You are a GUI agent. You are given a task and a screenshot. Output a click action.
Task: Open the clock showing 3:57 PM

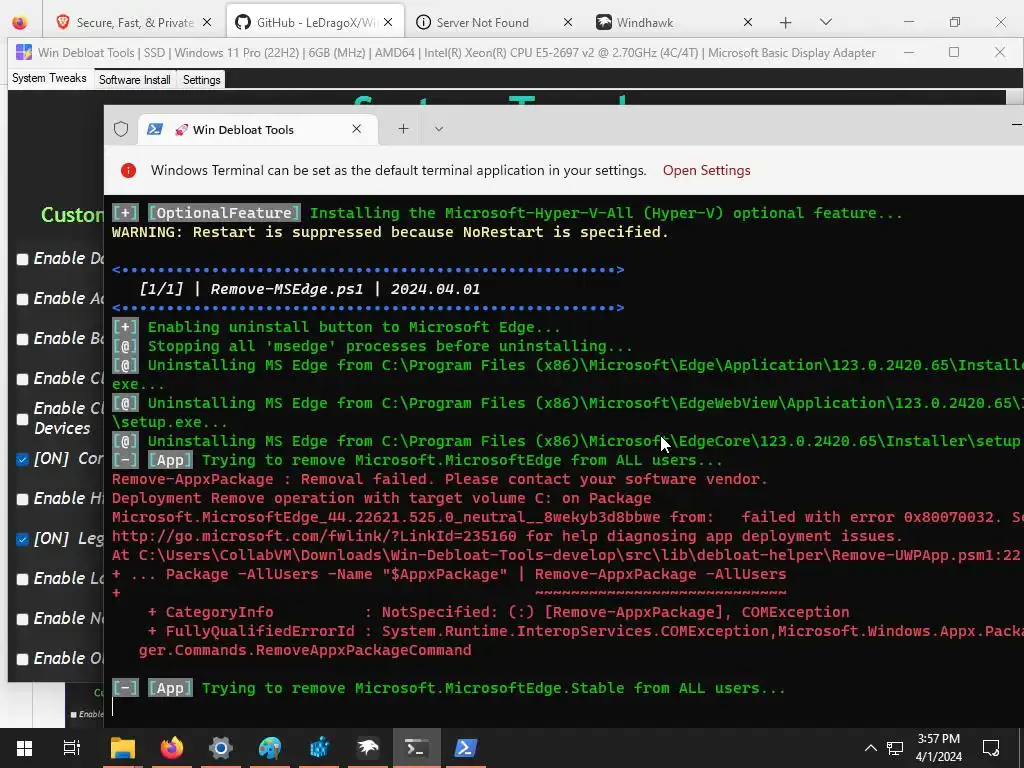938,748
